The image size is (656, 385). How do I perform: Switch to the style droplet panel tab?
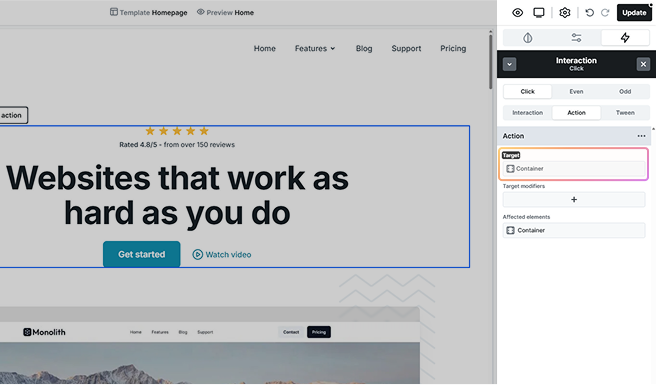528,38
